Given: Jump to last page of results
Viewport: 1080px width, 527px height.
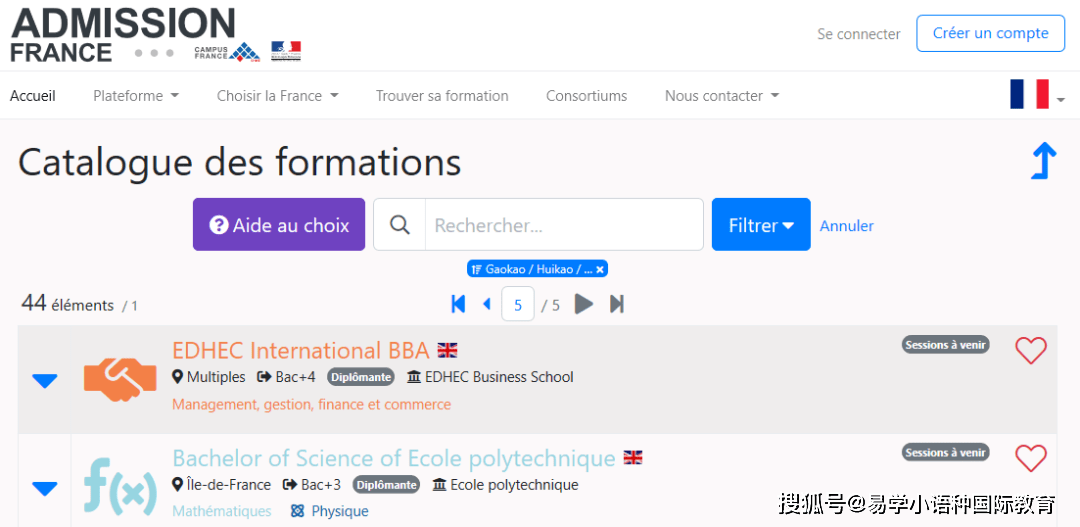Looking at the screenshot, I should point(617,304).
